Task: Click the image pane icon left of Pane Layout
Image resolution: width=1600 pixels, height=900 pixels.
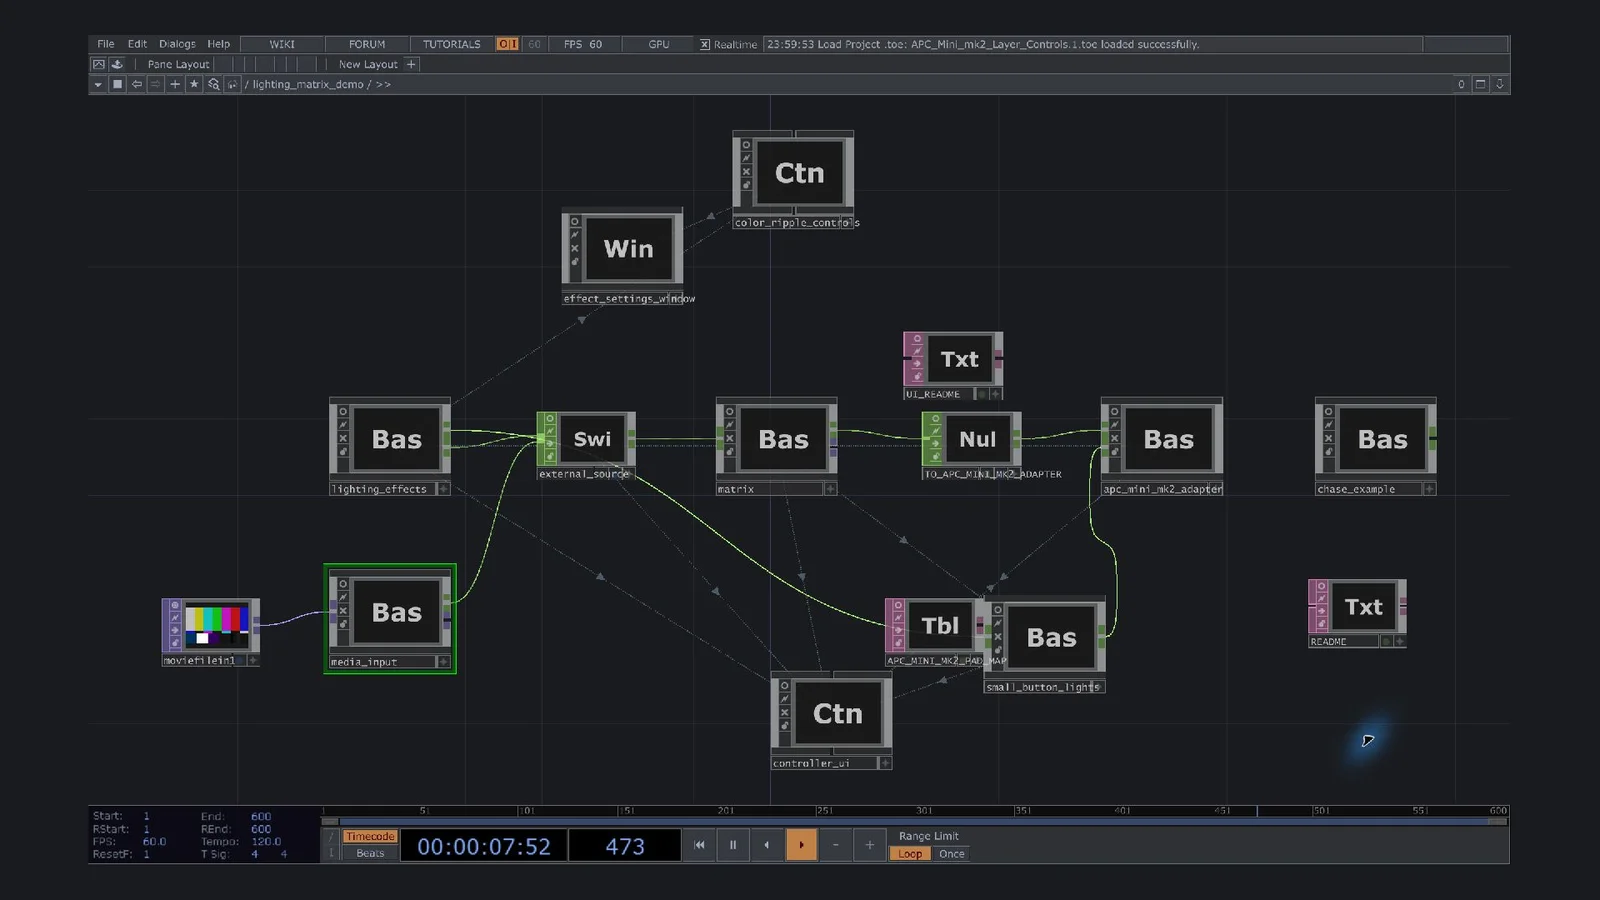Action: [99, 64]
